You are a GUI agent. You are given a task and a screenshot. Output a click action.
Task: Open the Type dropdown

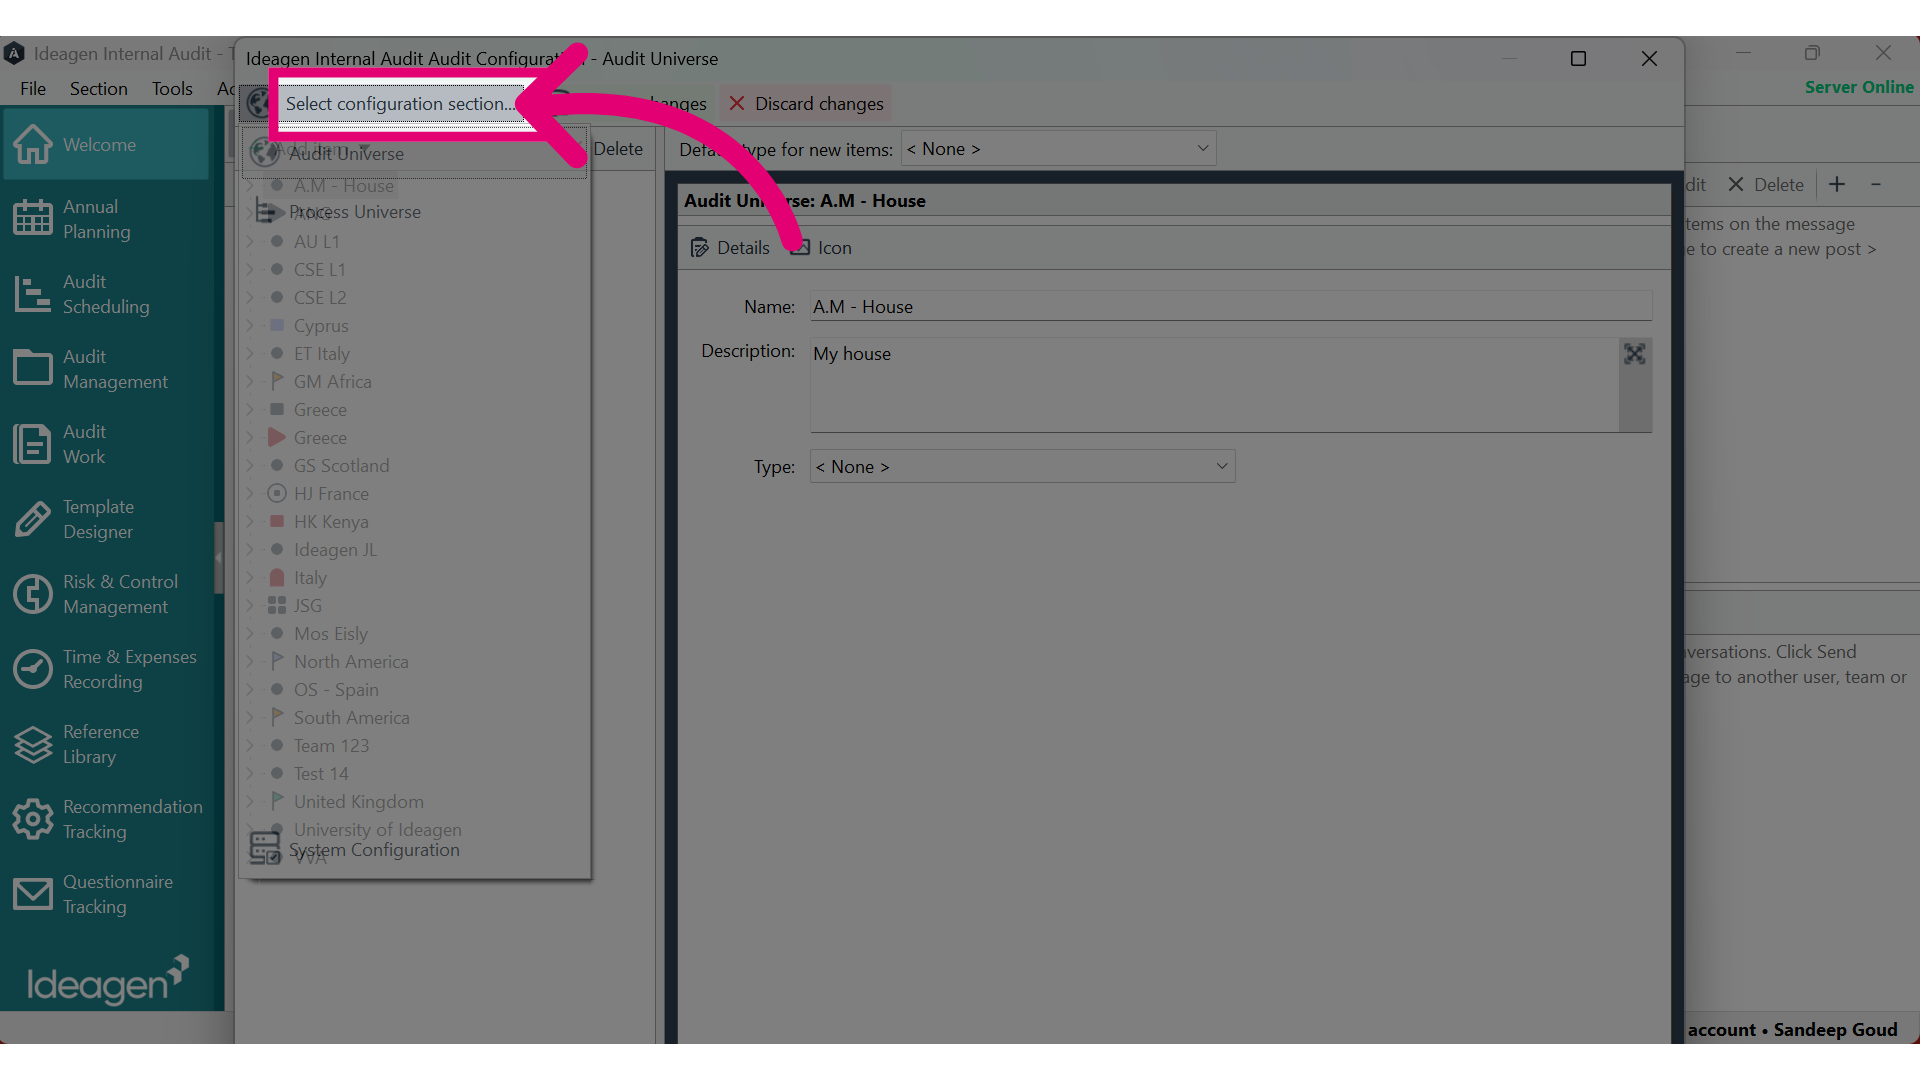[1022, 467]
